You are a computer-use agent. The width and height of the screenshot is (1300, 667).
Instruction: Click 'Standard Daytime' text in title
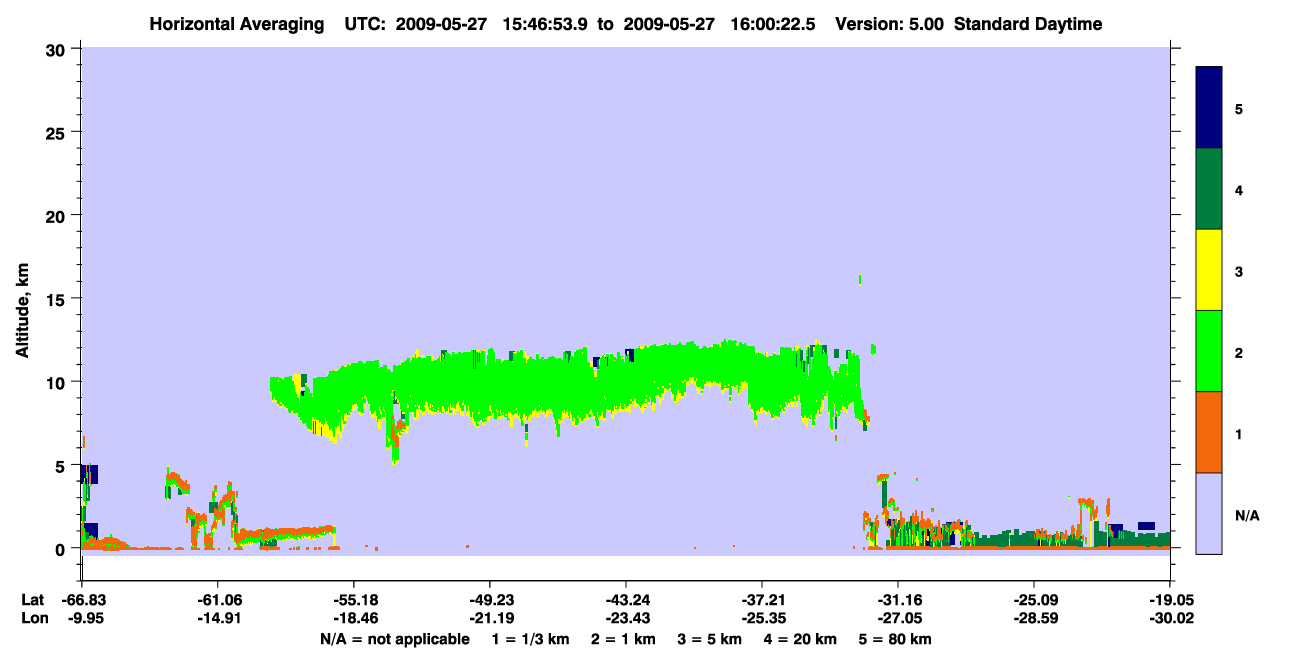coord(1028,24)
